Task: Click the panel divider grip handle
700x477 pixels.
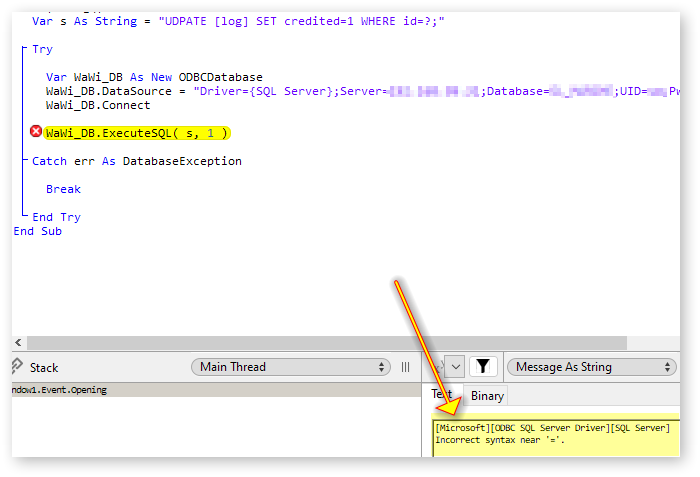Action: point(405,367)
